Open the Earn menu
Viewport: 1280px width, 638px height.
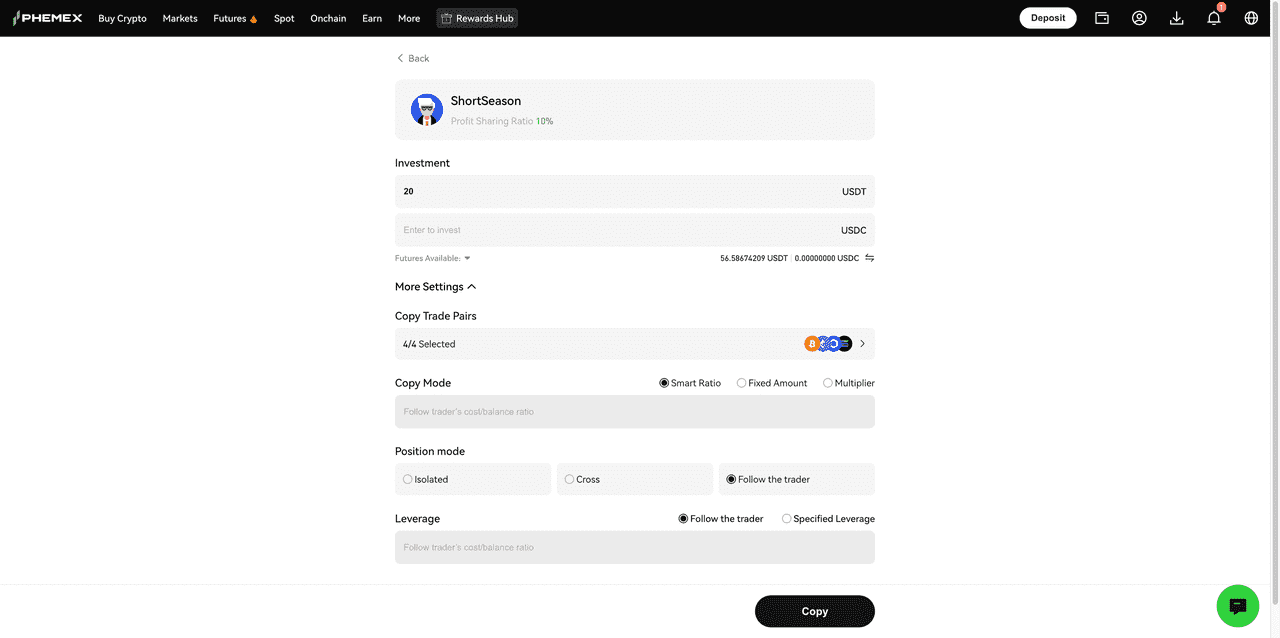click(x=372, y=18)
